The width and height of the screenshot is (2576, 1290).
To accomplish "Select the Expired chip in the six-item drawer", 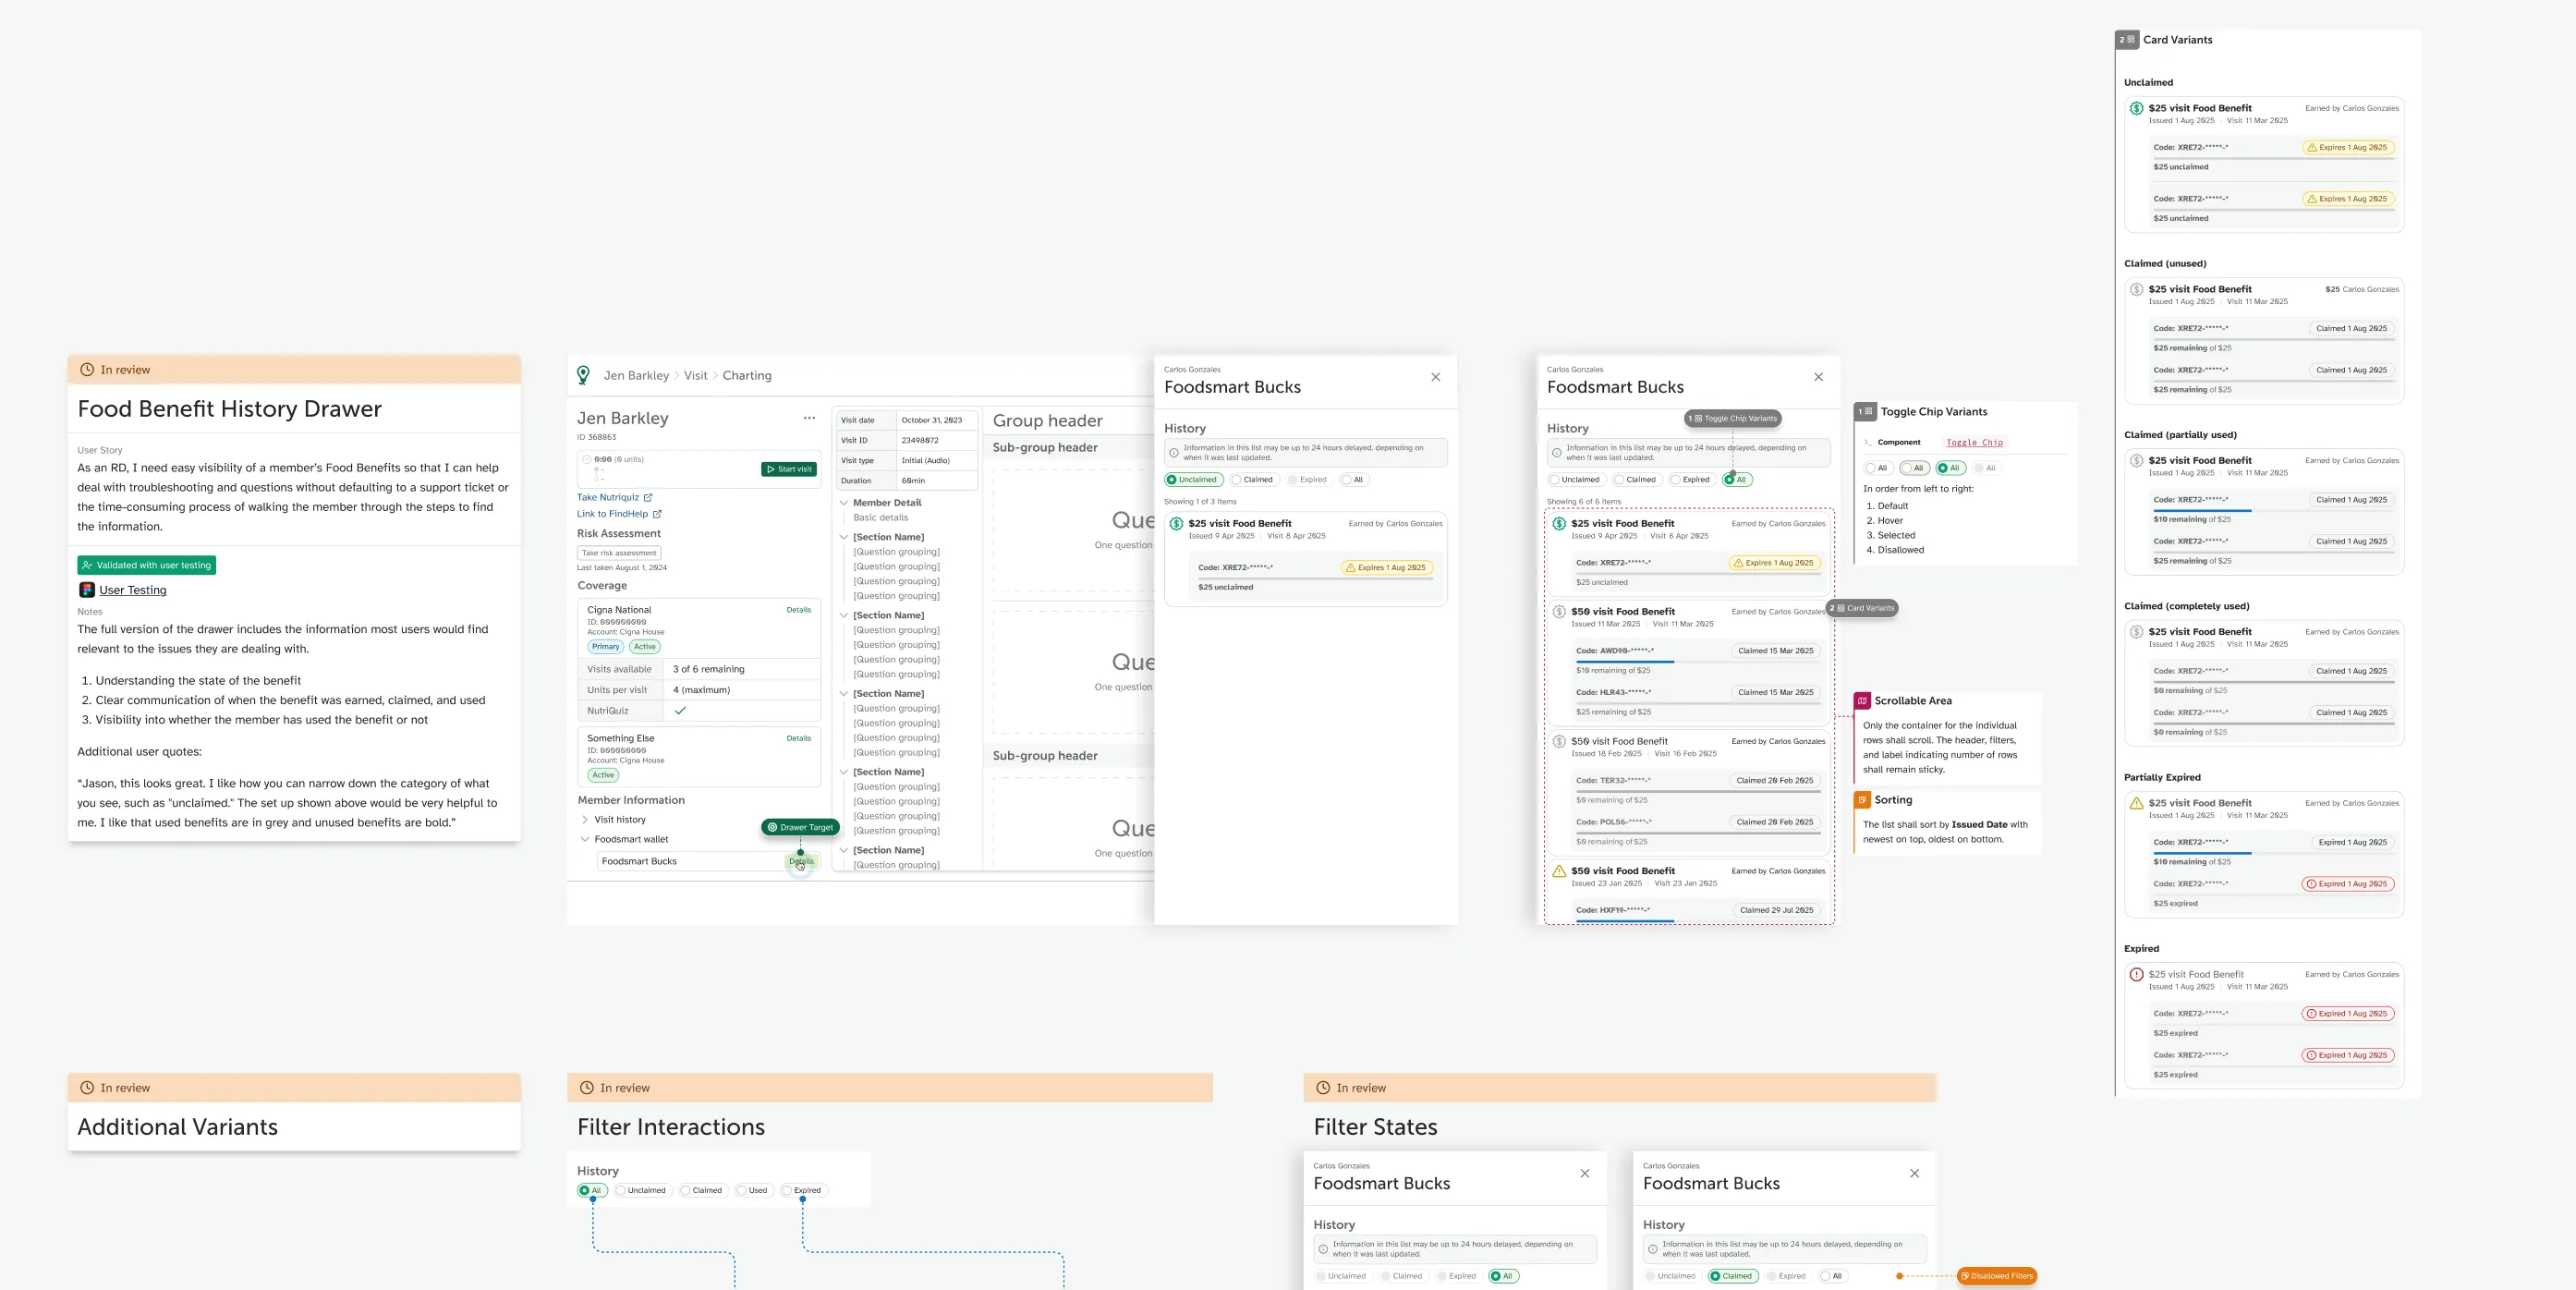I will click(1691, 480).
